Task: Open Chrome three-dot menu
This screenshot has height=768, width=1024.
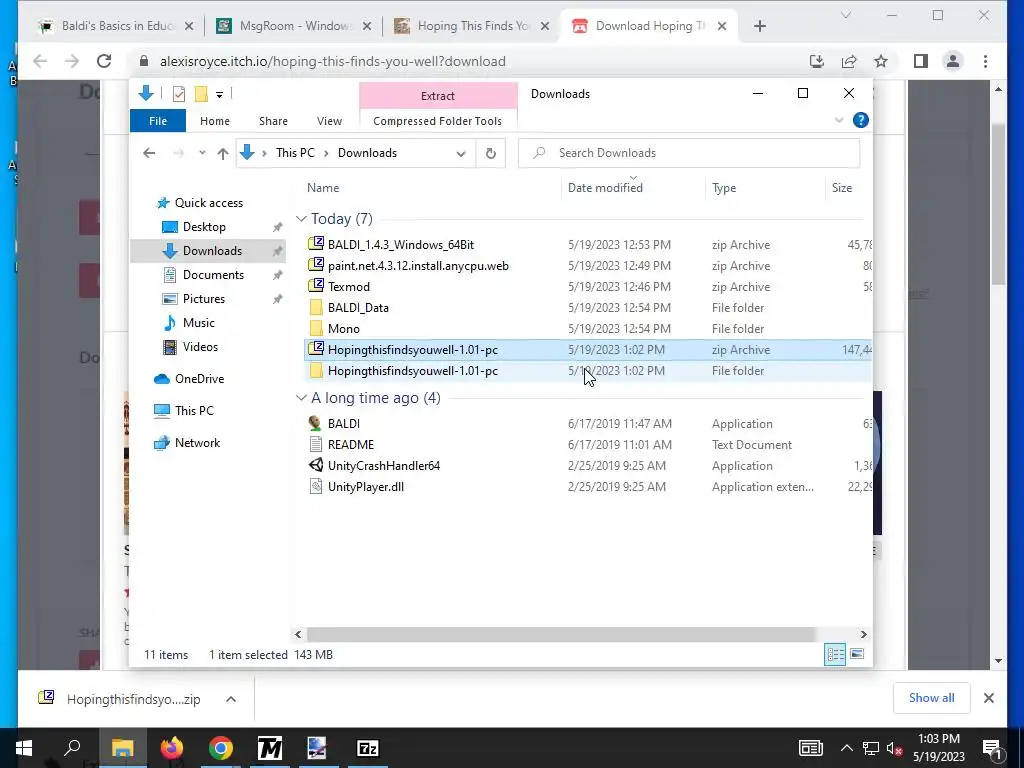Action: 985,61
